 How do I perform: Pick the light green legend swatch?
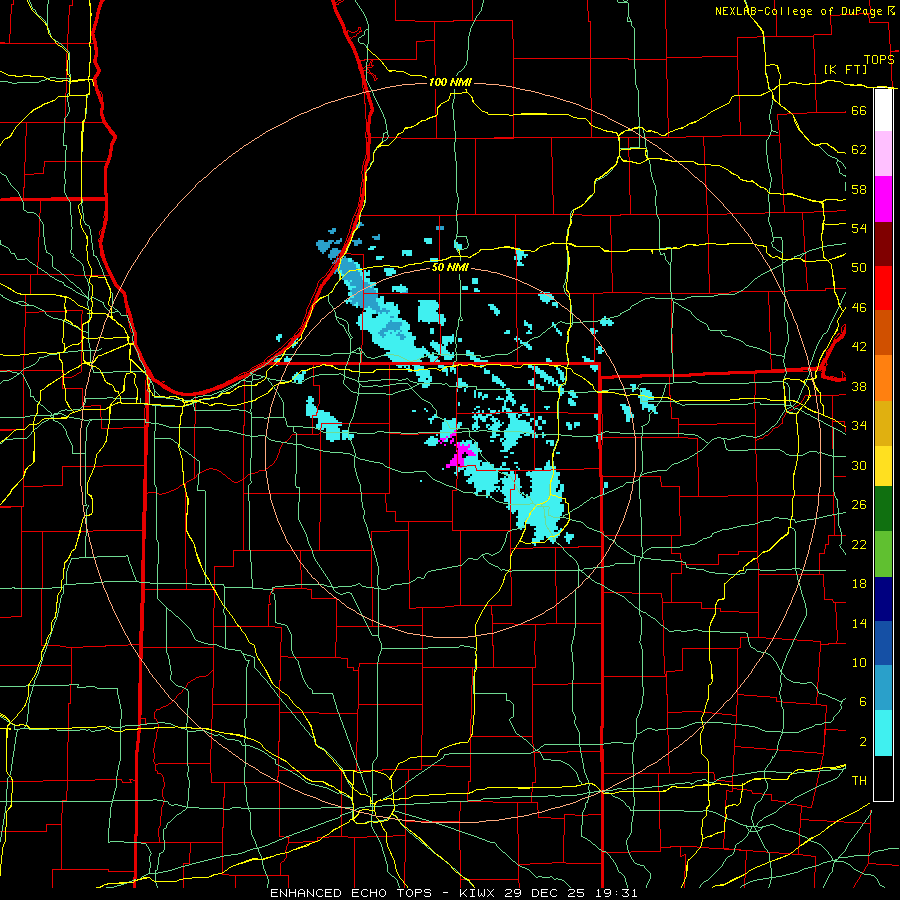pos(883,553)
